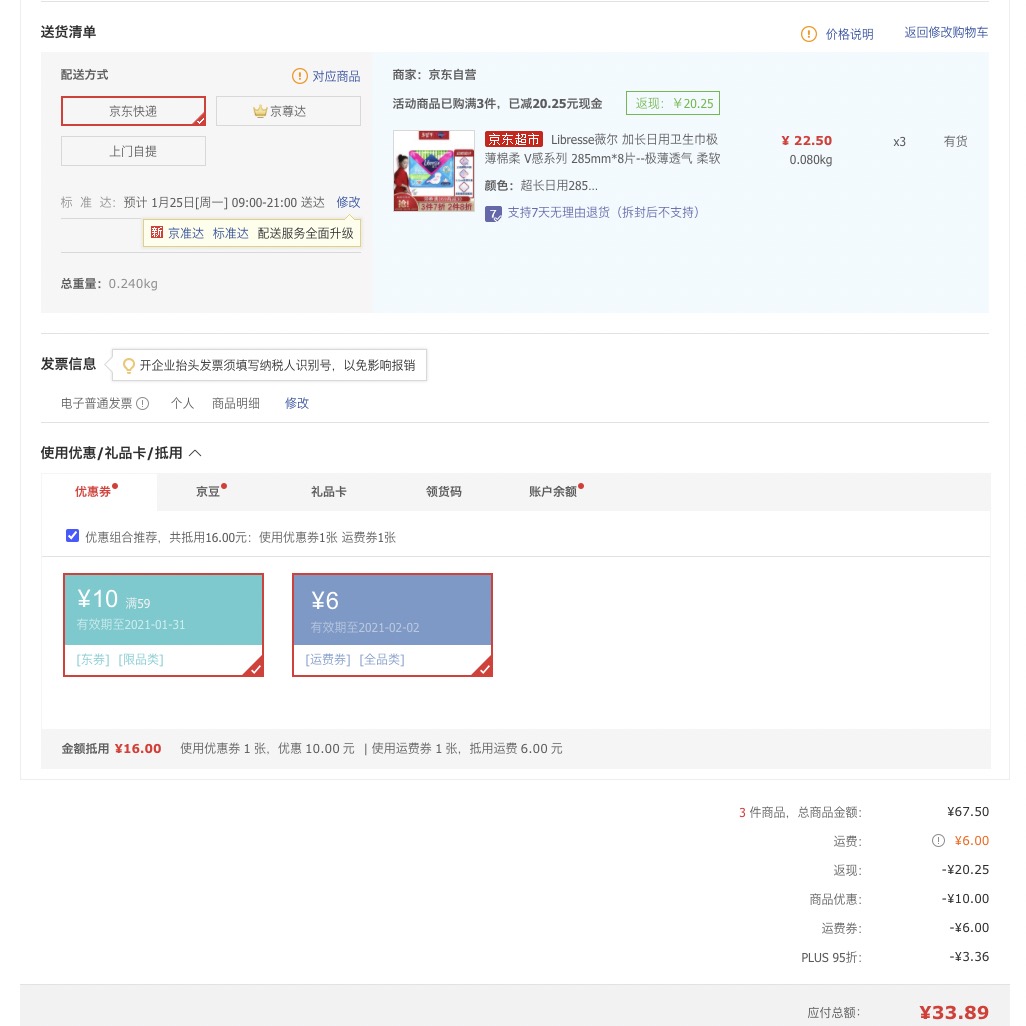Click the Libresse薇尔 product title
The width and height of the screenshot is (1026, 1026).
(602, 149)
